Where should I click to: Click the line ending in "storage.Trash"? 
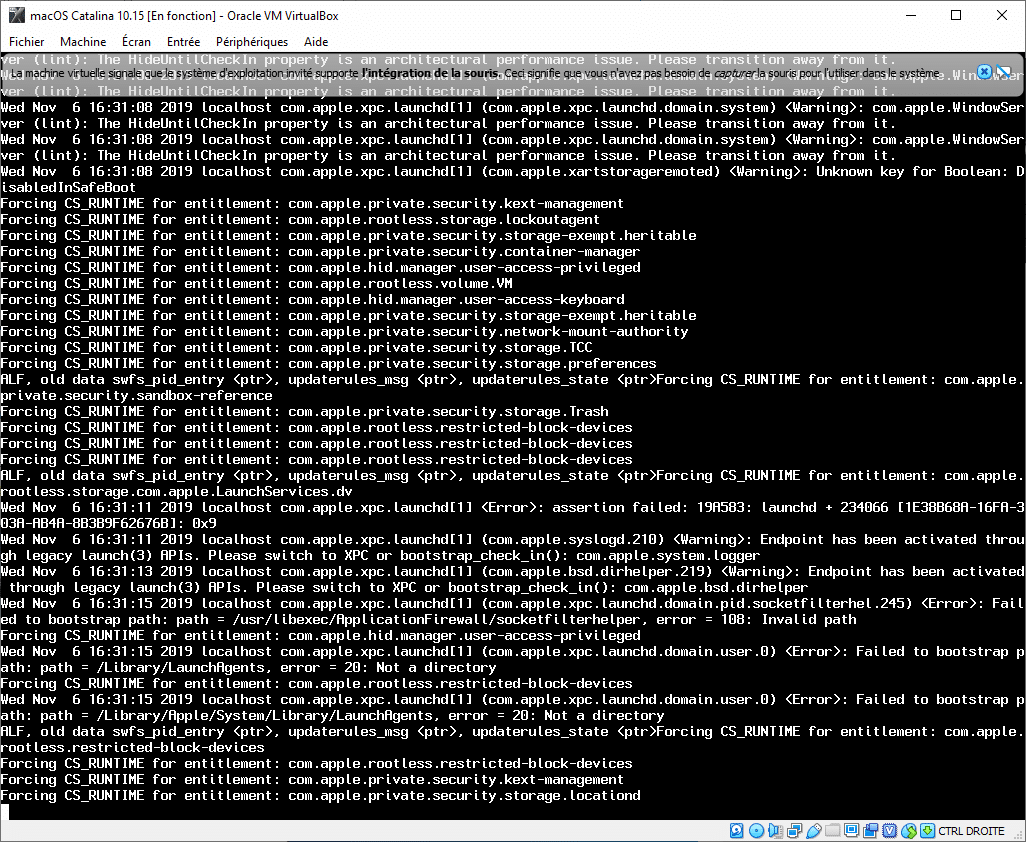click(x=304, y=412)
